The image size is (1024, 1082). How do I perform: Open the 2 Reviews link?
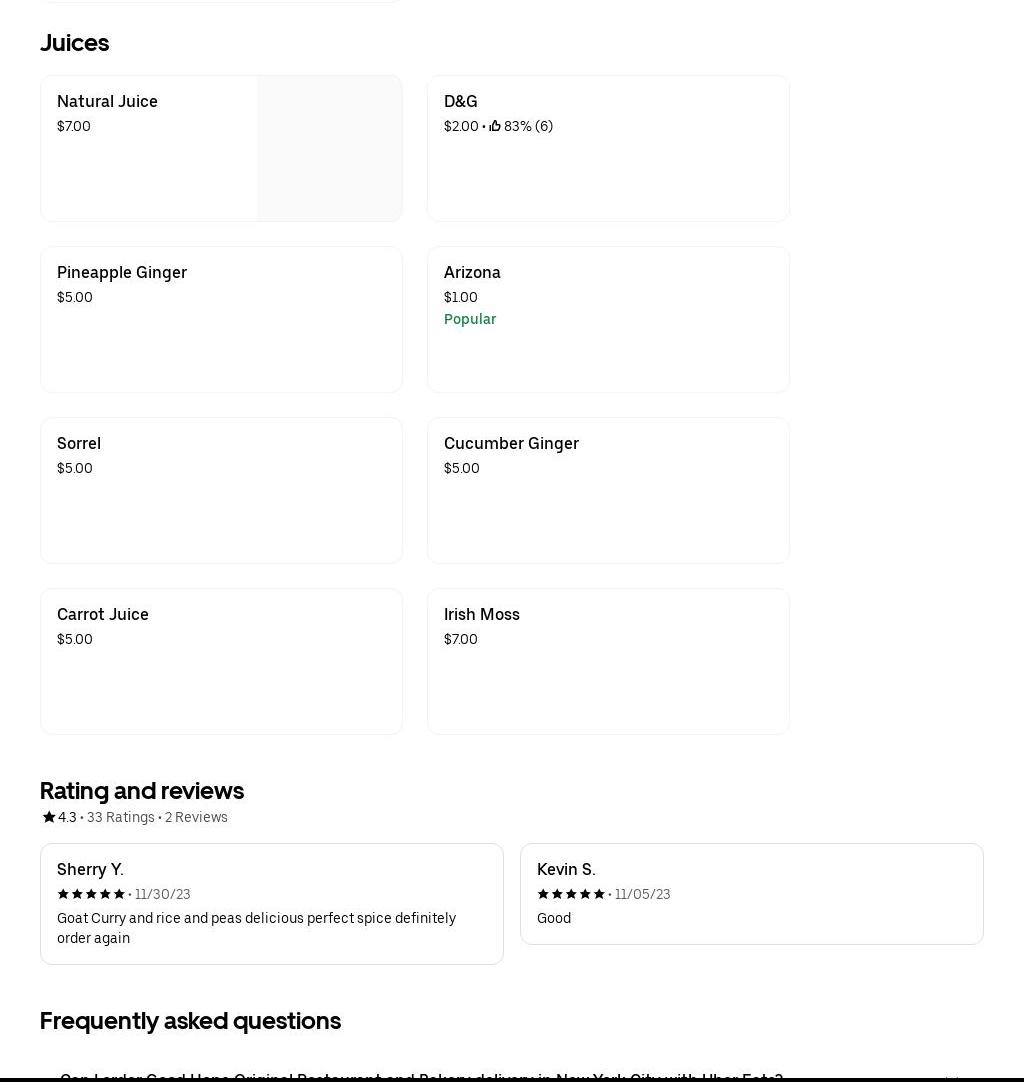(196, 817)
